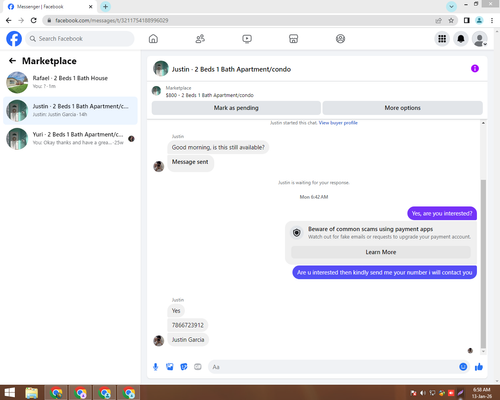The image size is (500, 400).
Task: Choose a GIF icon
Action: coord(198,367)
